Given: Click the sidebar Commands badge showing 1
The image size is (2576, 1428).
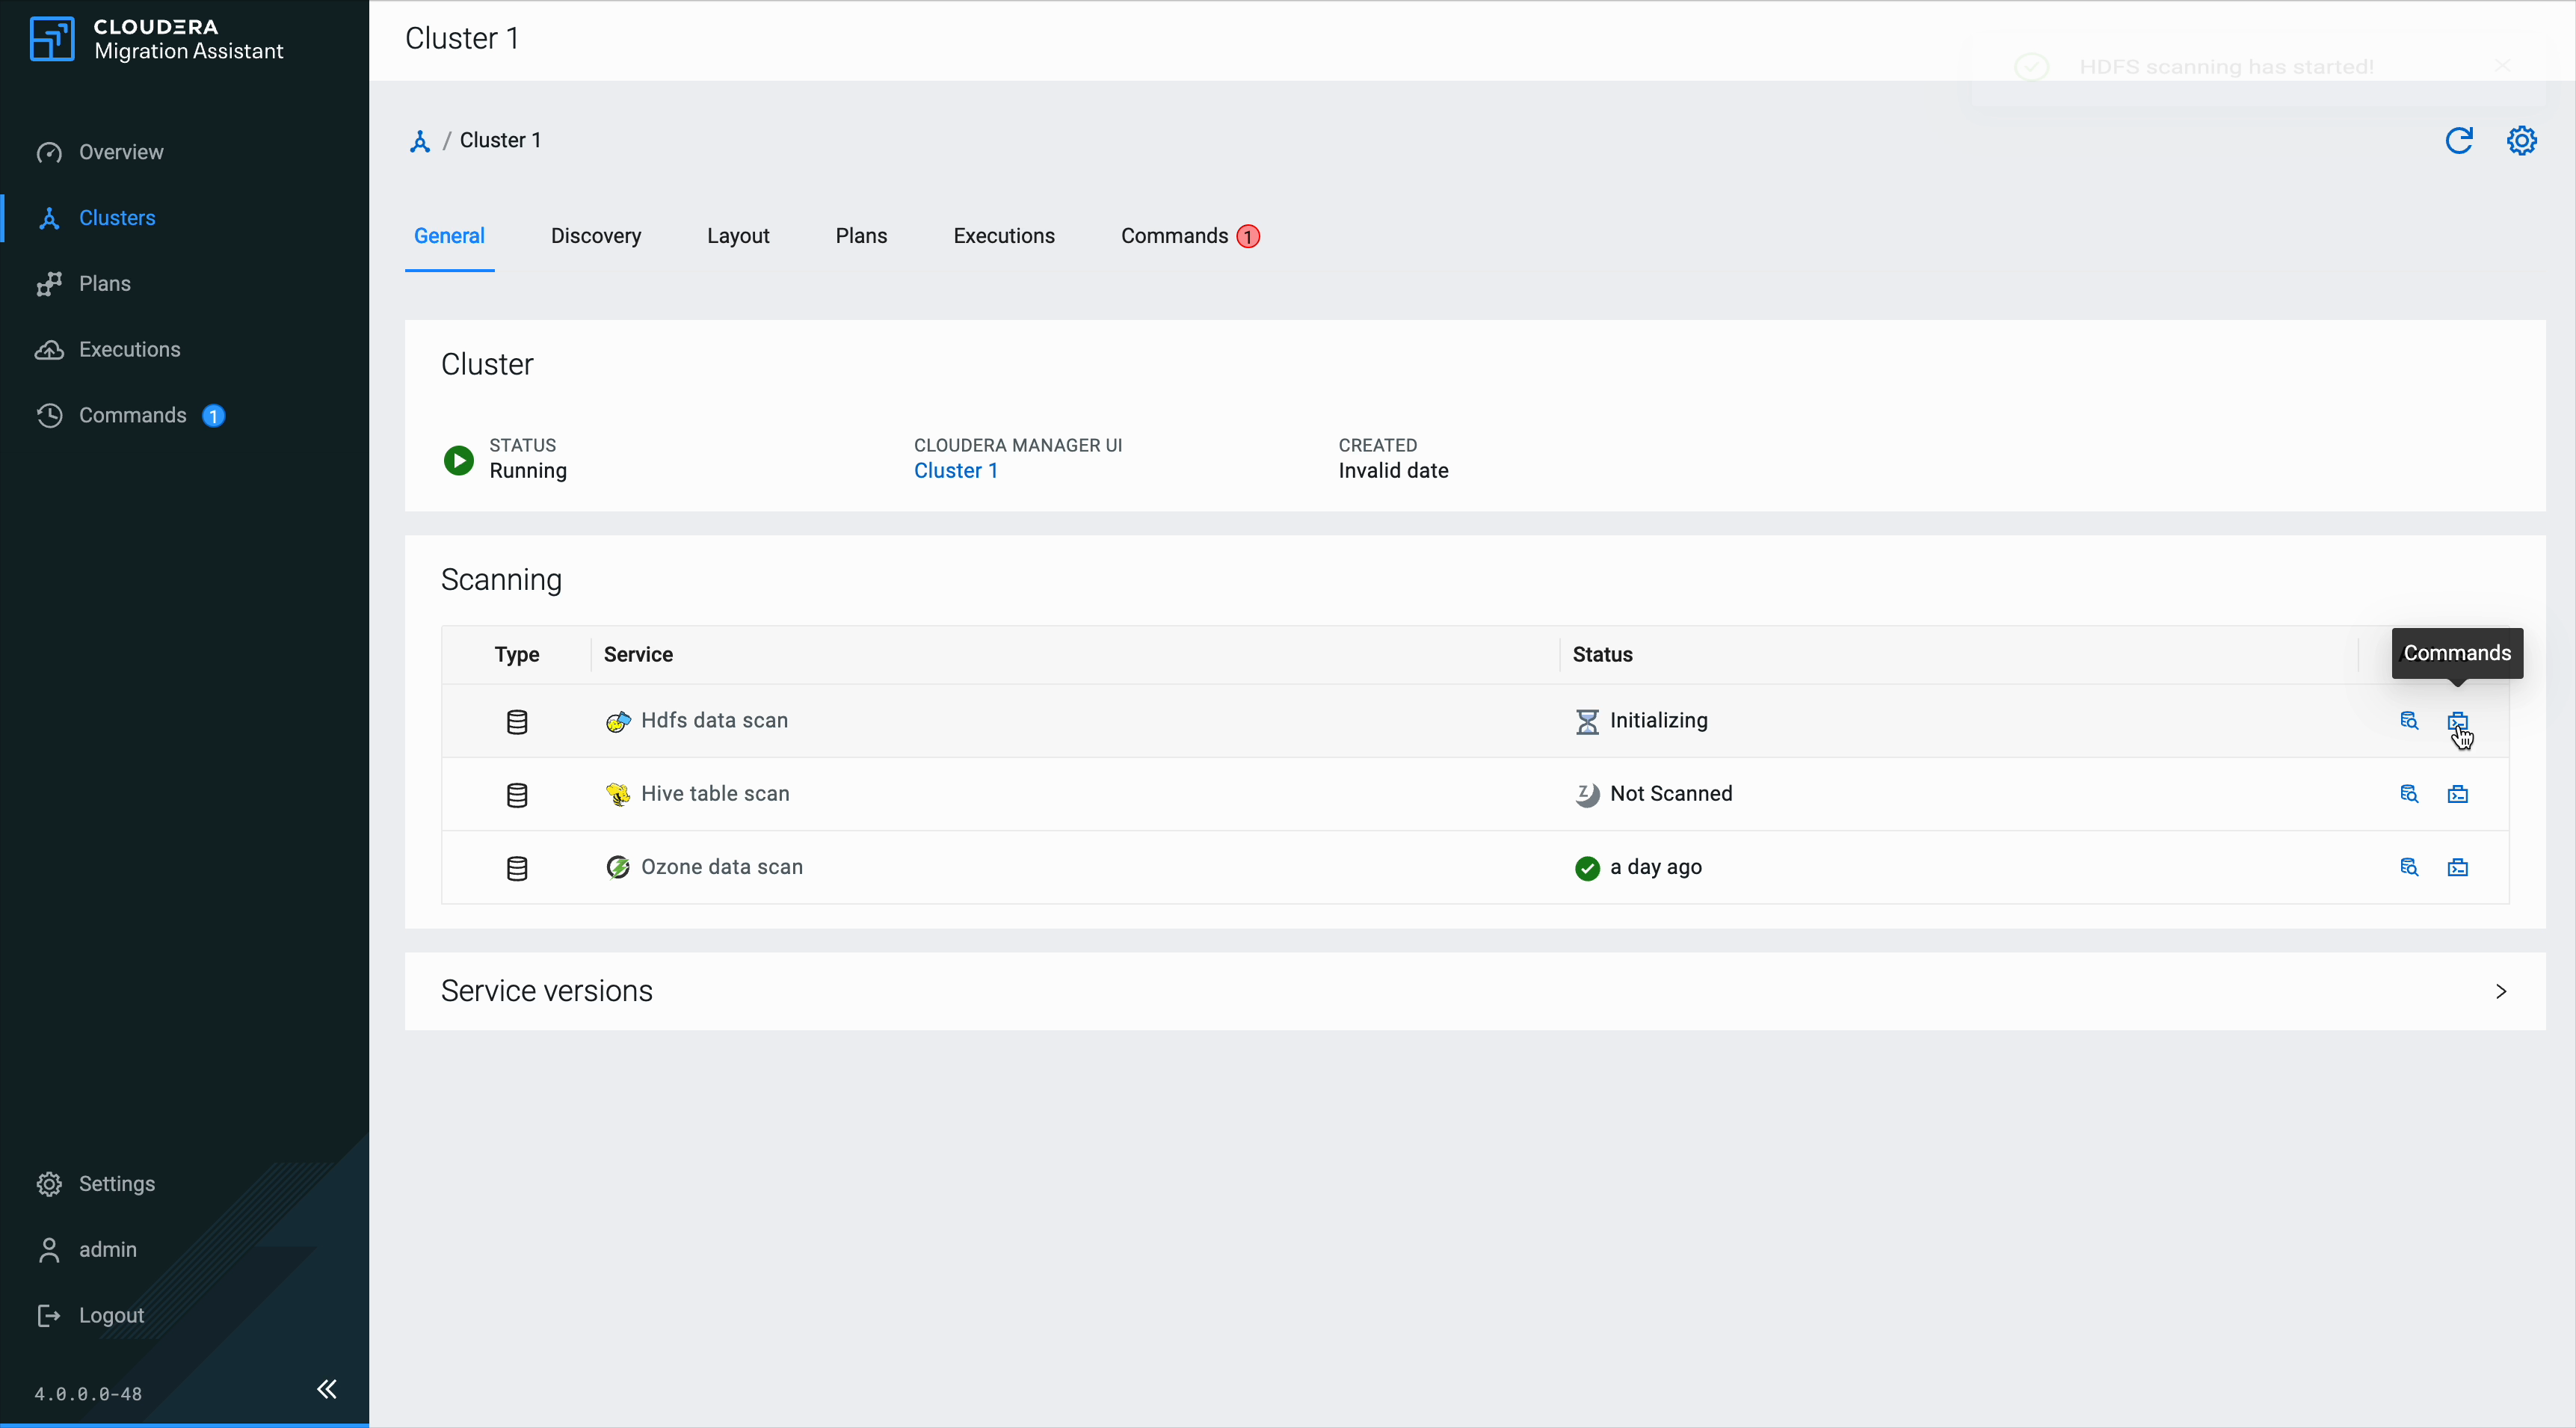Looking at the screenshot, I should (214, 416).
